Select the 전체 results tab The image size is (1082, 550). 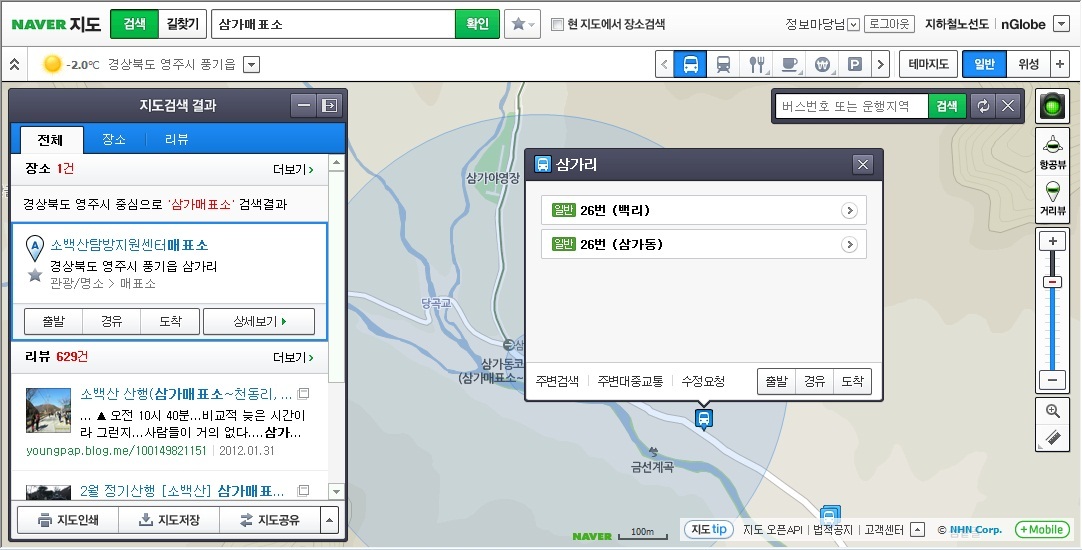(50, 140)
